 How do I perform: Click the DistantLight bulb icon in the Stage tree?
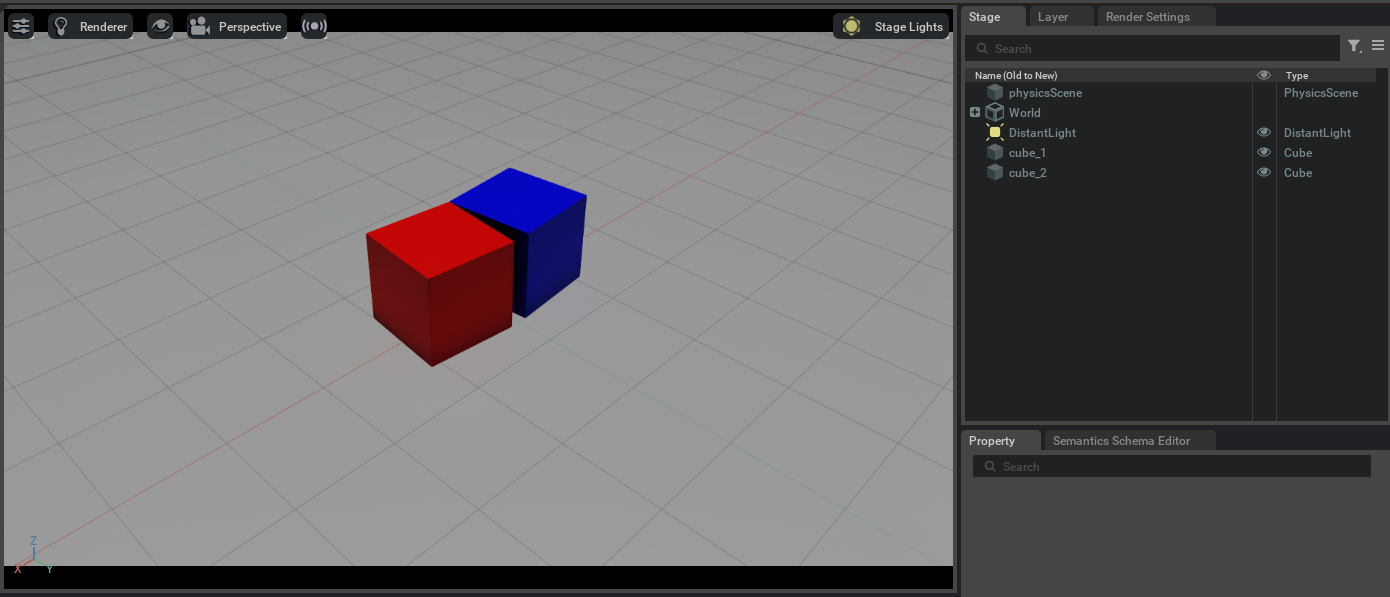pos(995,132)
